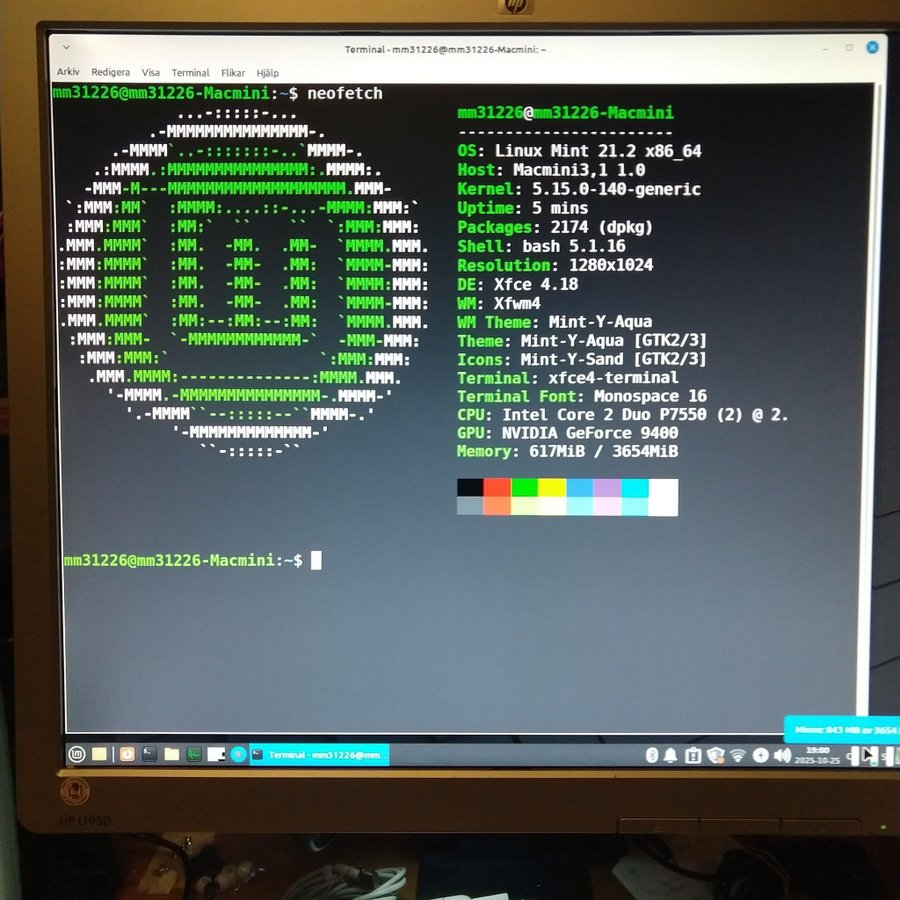Click the Terminal window button in taskbar
The width and height of the screenshot is (900, 900).
[318, 755]
